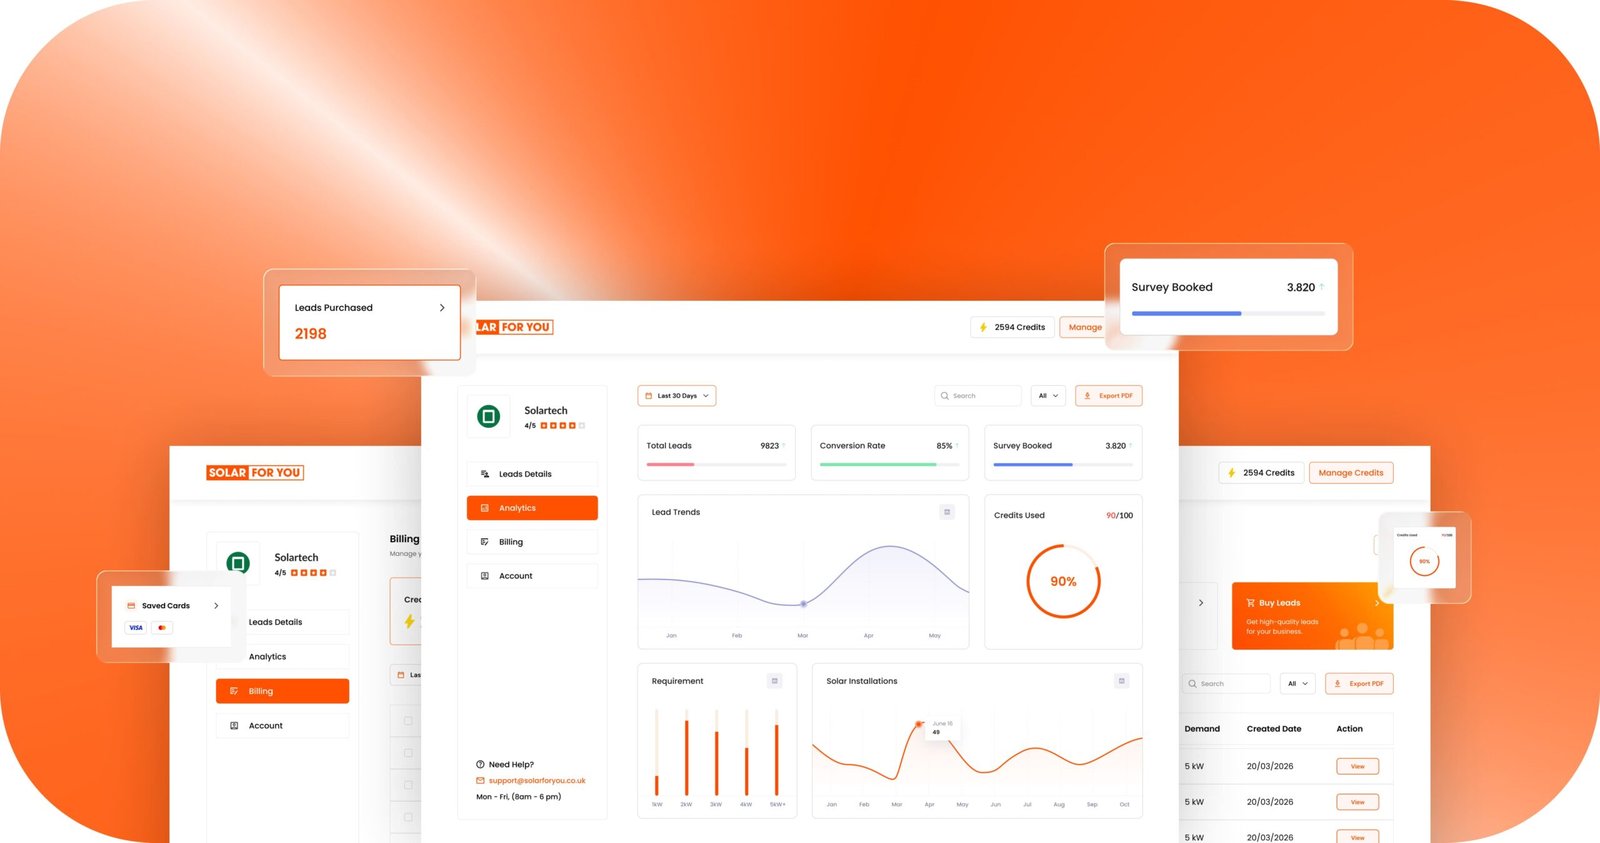Click the chevron on the Buy Leads banner

[1377, 603]
